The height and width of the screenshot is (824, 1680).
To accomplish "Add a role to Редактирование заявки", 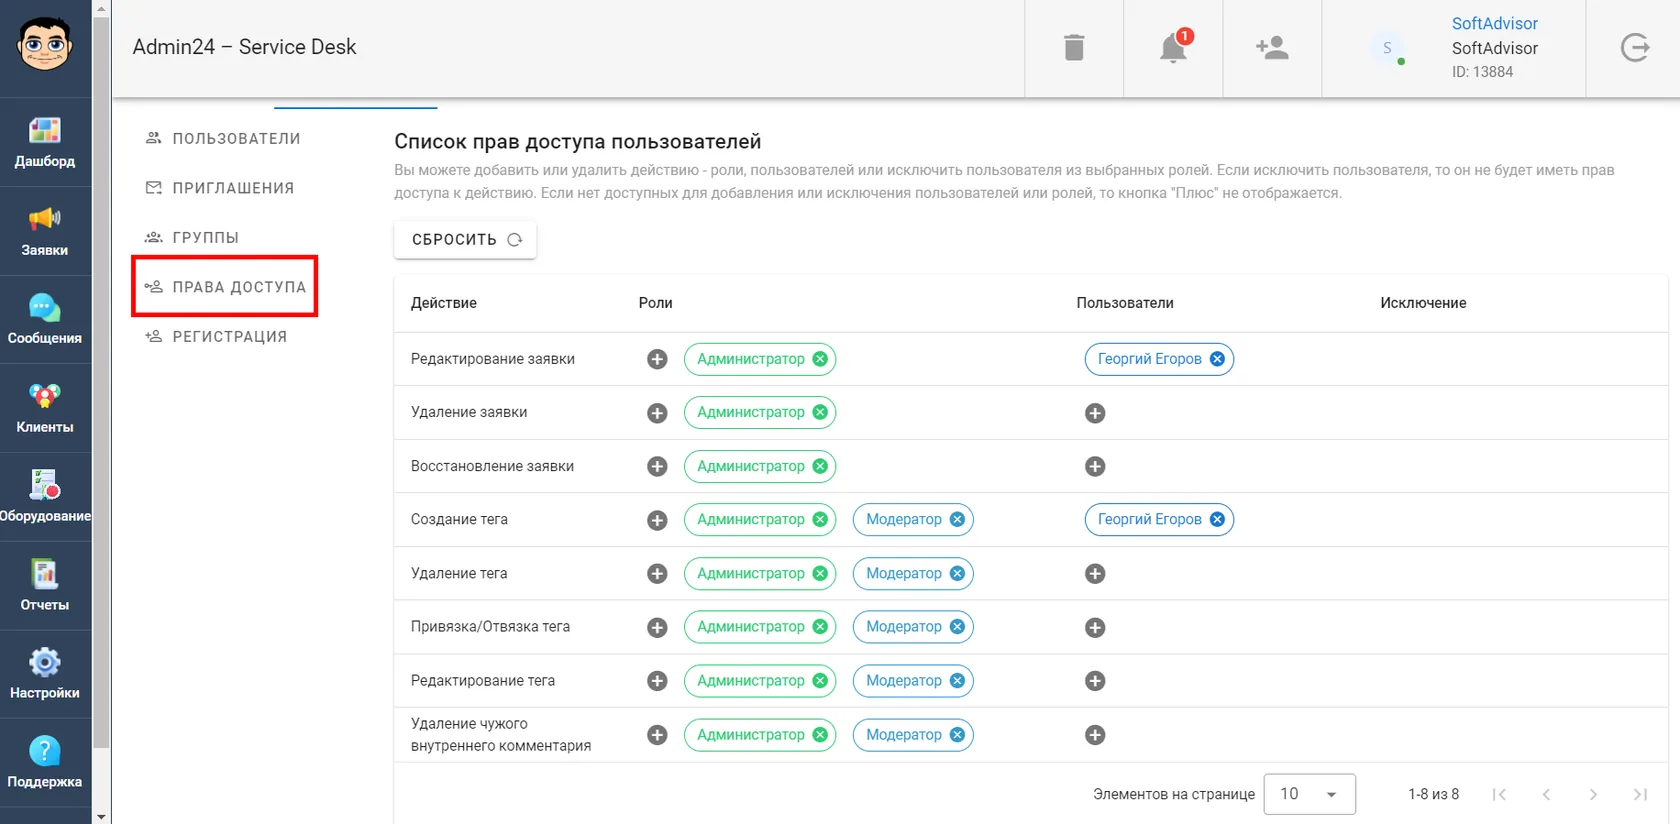I will [x=657, y=359].
